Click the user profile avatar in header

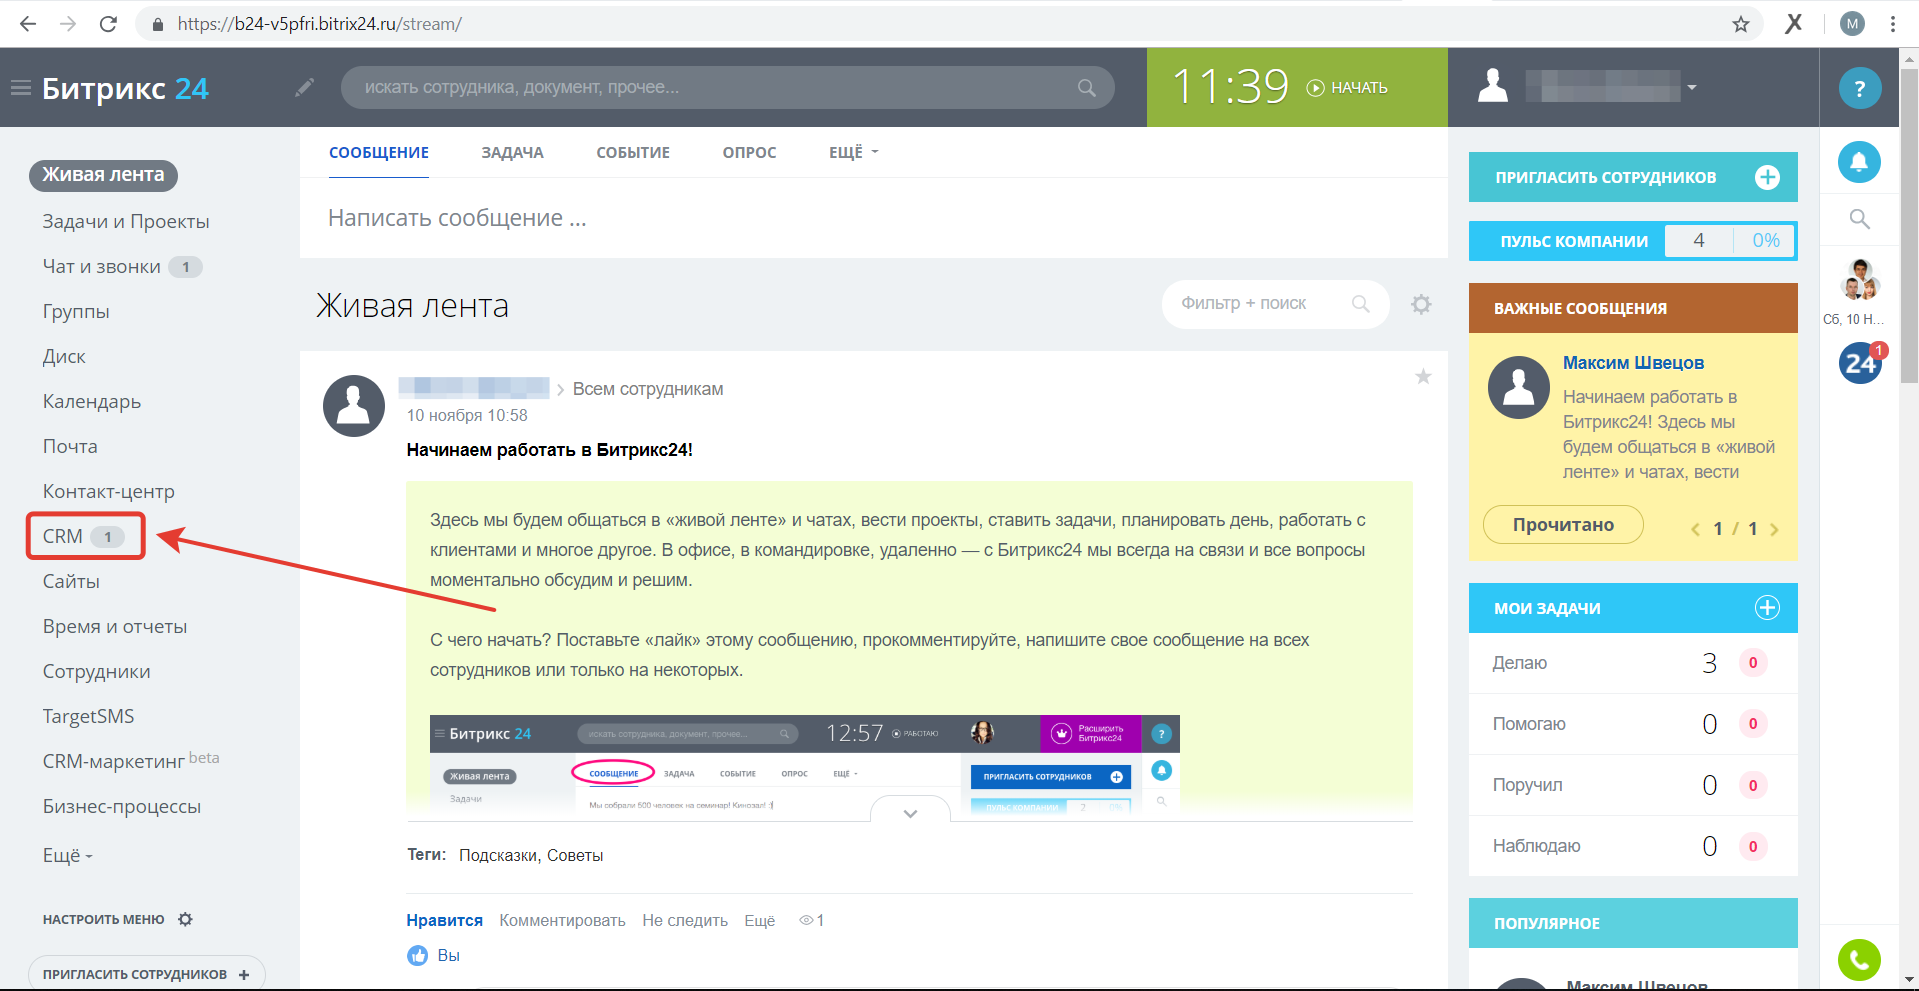(x=1493, y=86)
